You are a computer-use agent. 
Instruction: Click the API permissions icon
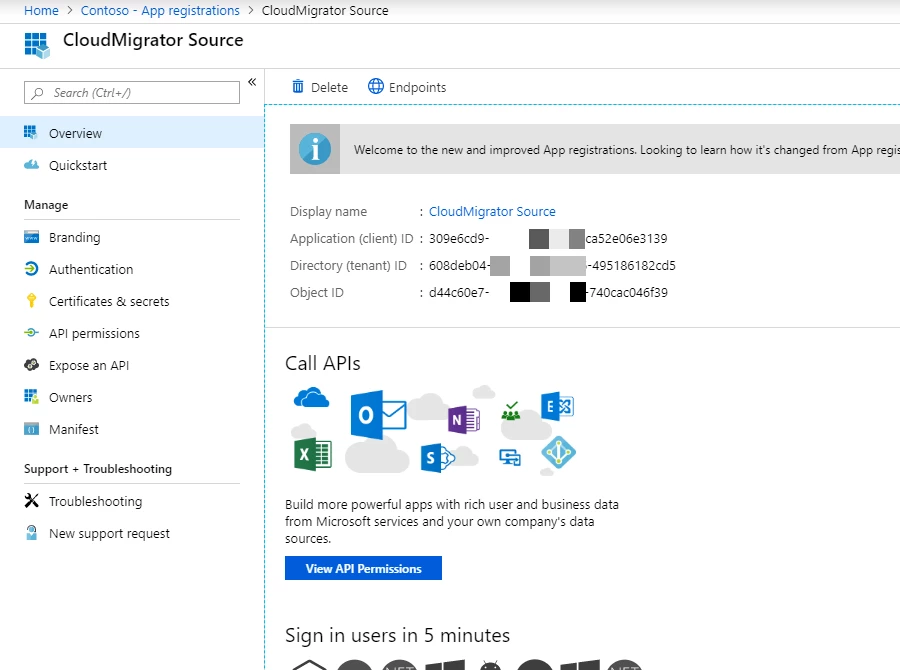point(32,332)
